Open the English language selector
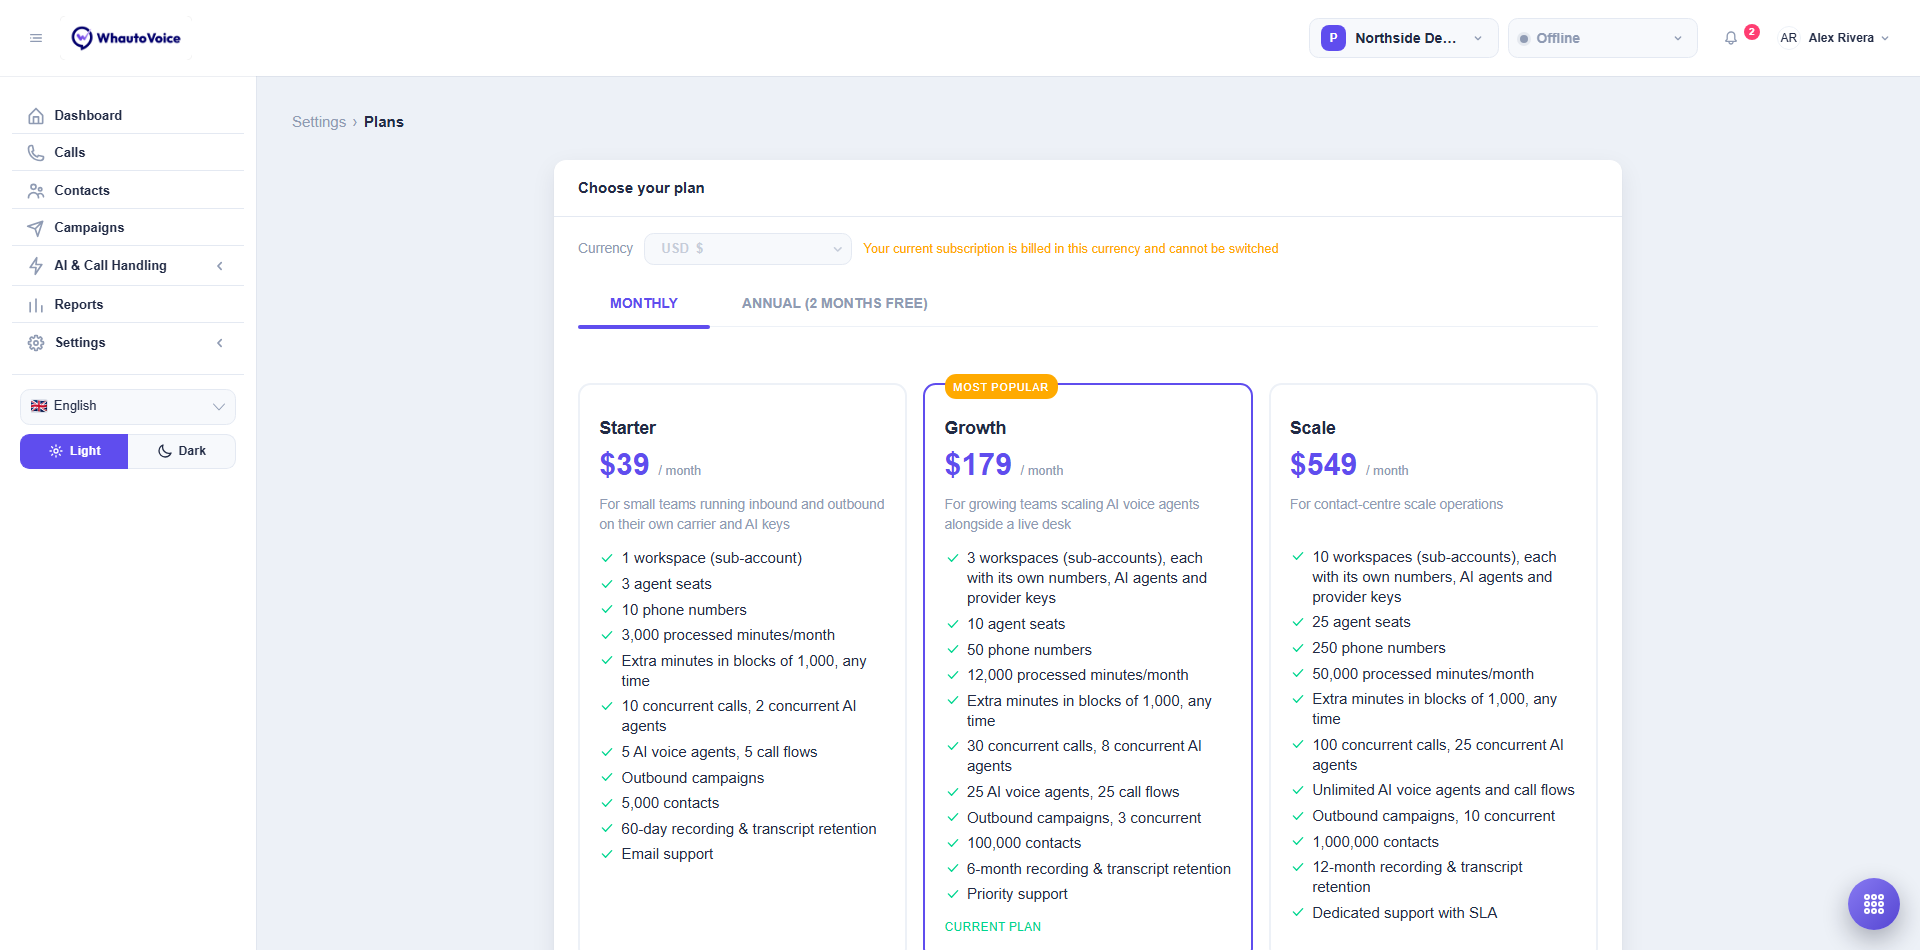This screenshot has width=1920, height=950. [128, 406]
